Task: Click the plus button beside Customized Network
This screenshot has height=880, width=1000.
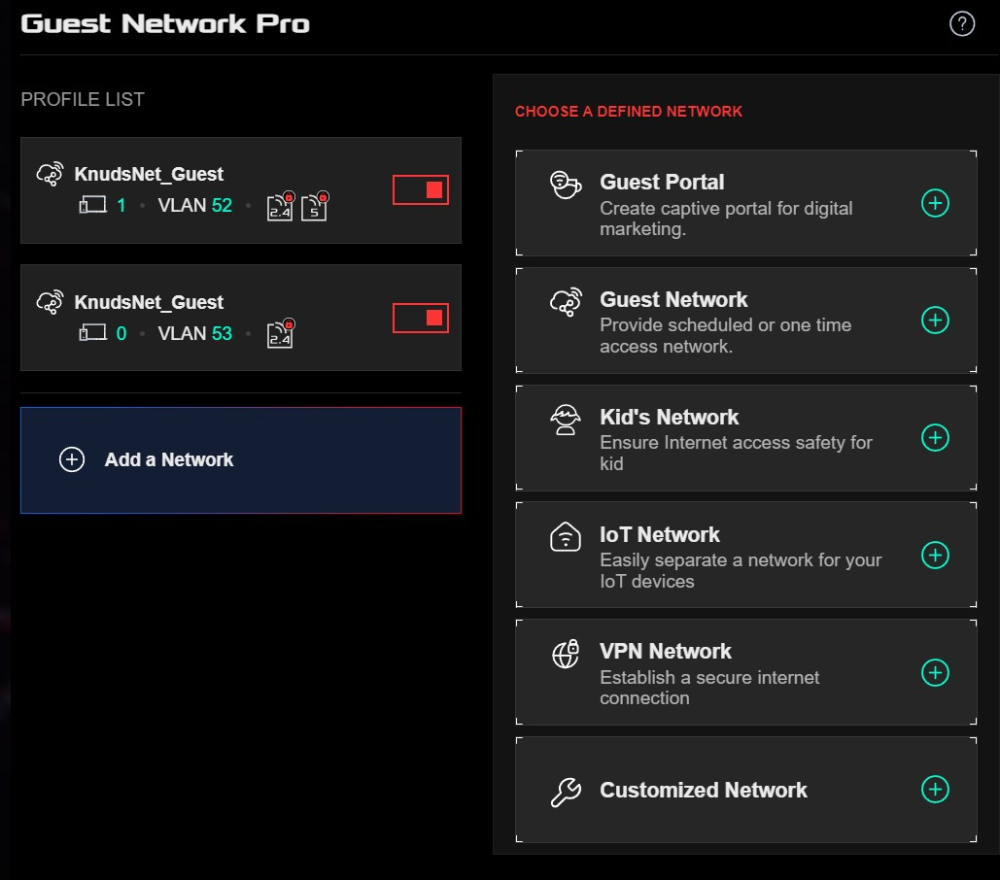Action: tap(935, 789)
